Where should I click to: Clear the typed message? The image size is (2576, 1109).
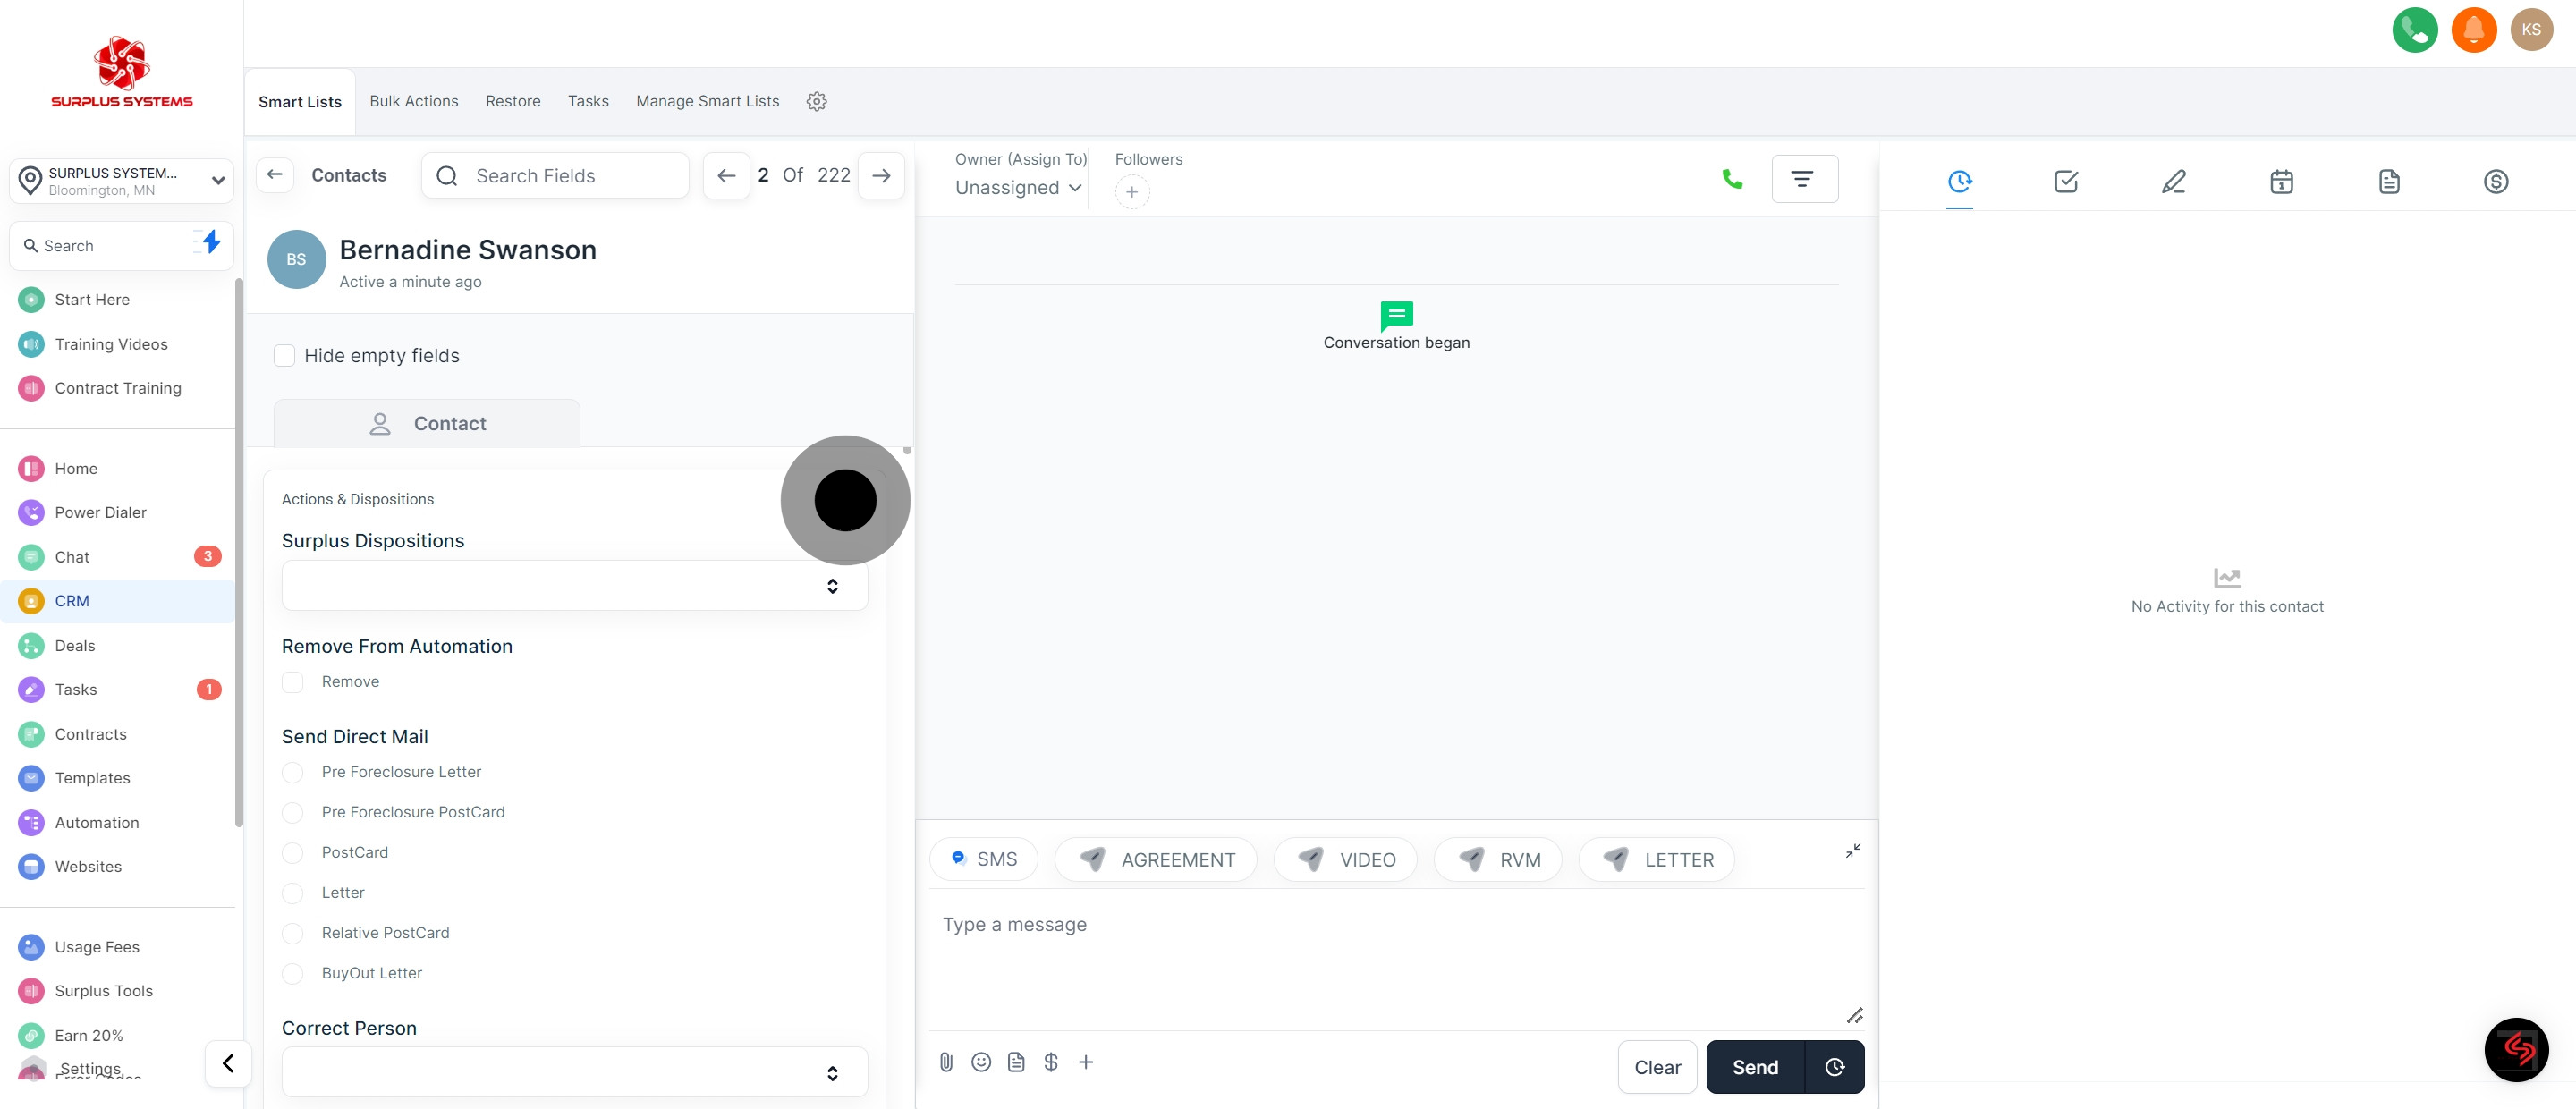(x=1657, y=1067)
